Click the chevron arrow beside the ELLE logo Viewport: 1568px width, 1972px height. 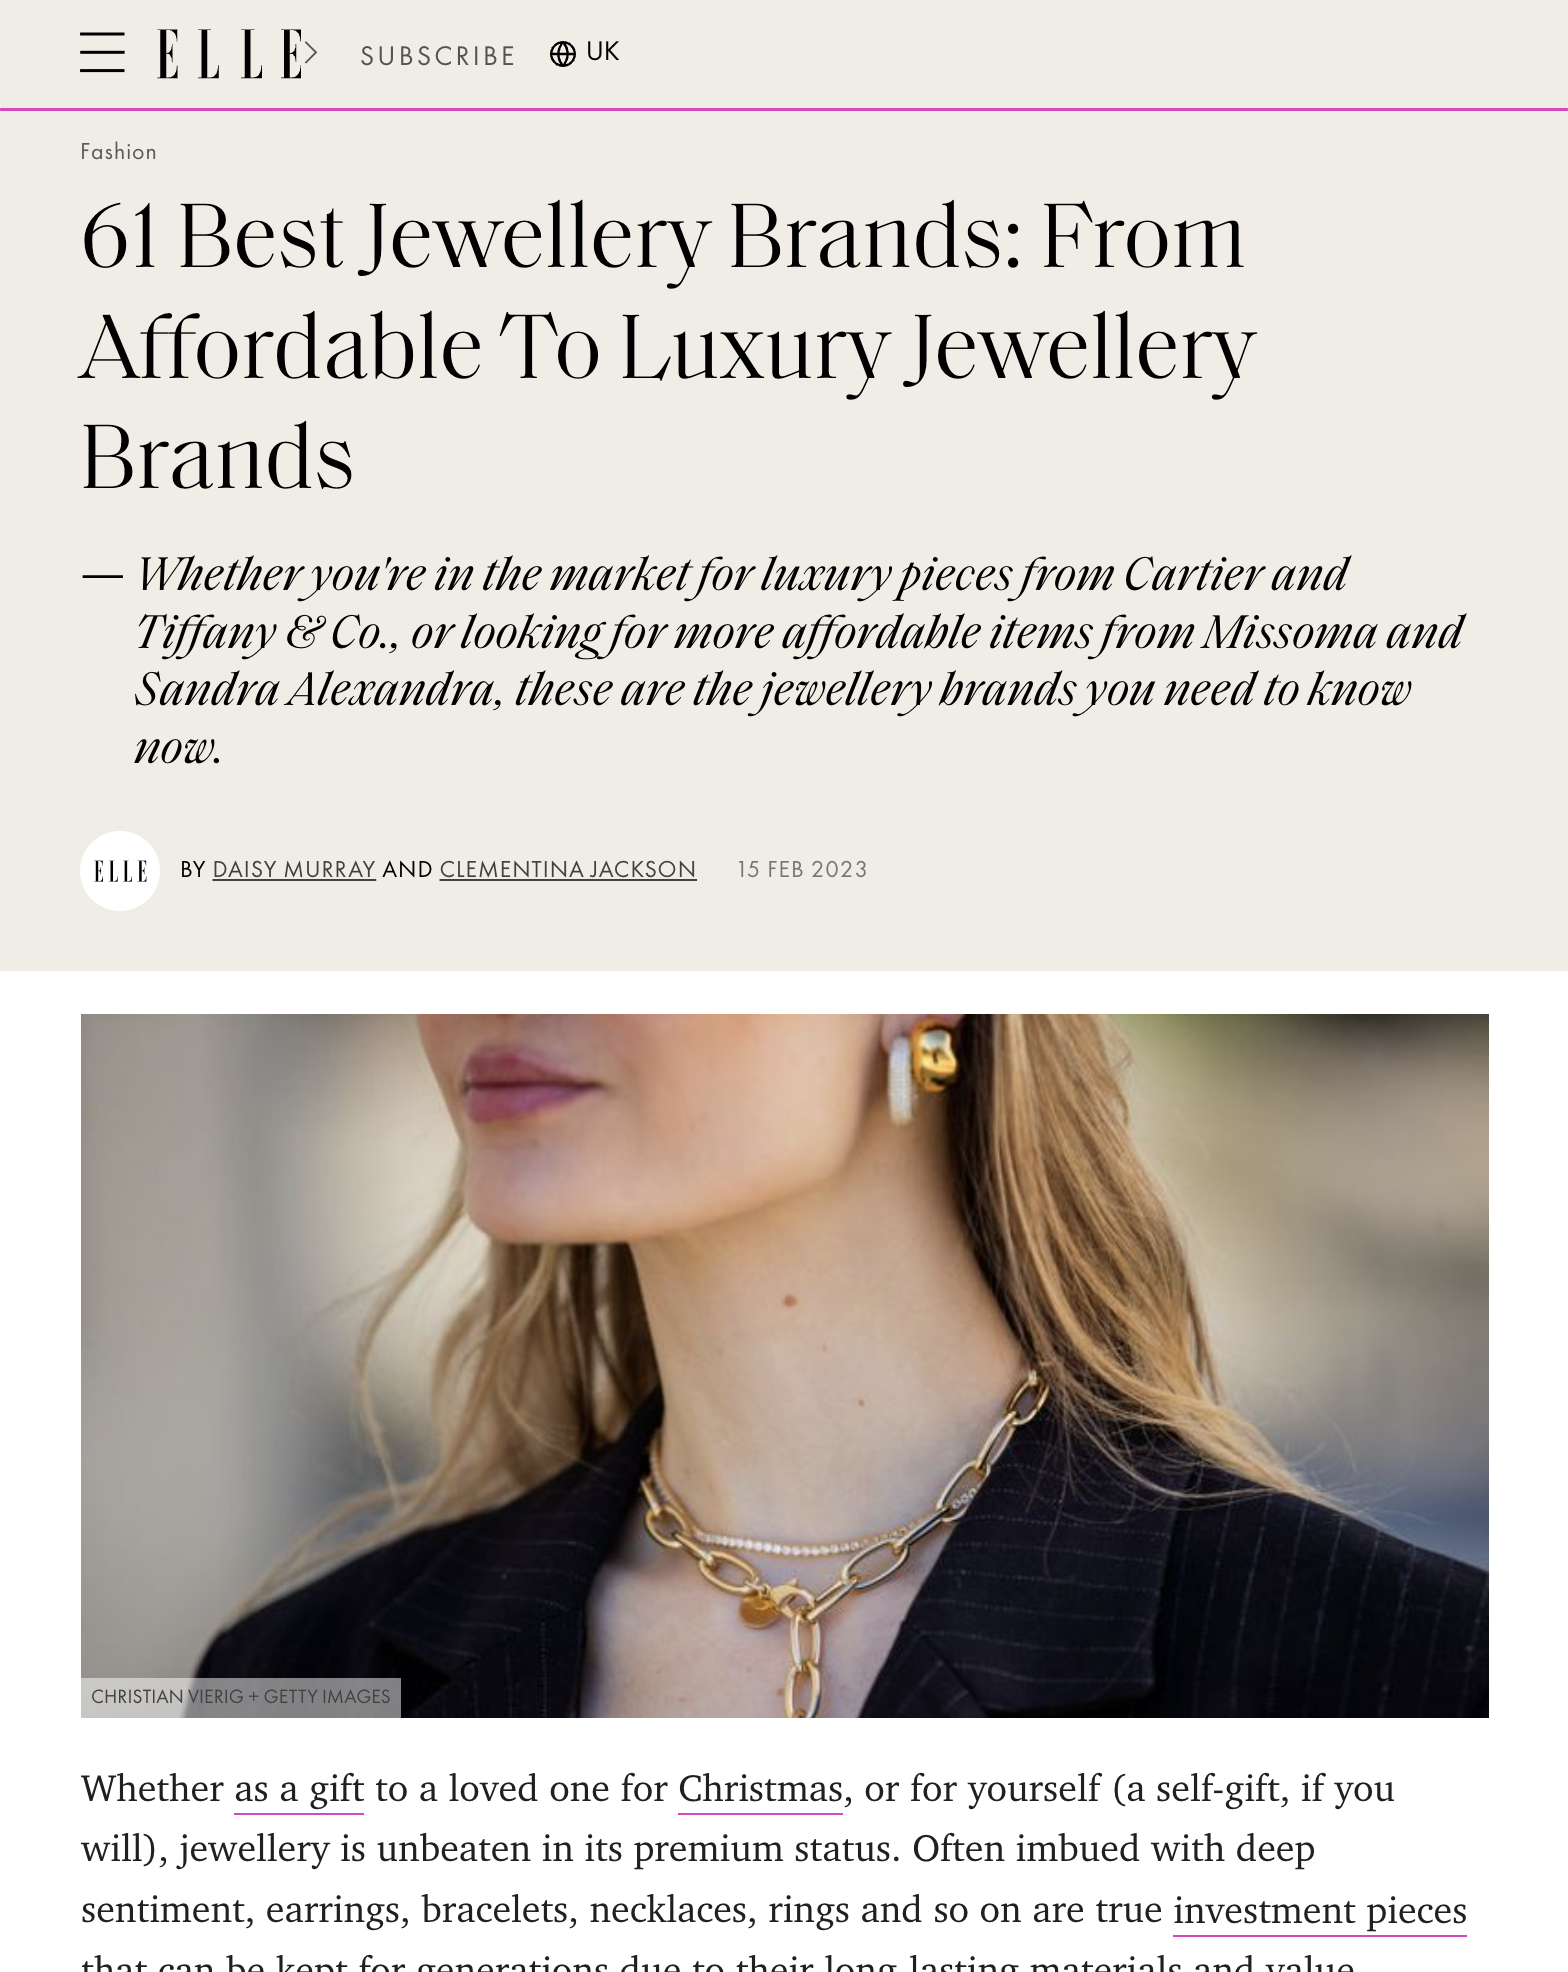point(311,53)
